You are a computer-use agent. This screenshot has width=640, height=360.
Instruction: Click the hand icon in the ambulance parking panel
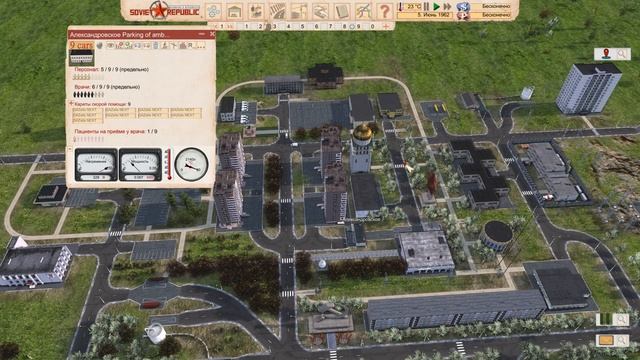click(x=100, y=45)
